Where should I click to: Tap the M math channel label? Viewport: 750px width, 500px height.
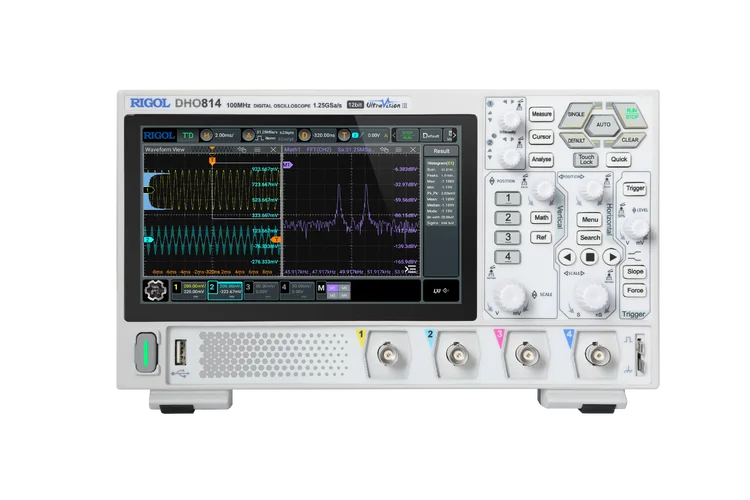pos(321,288)
